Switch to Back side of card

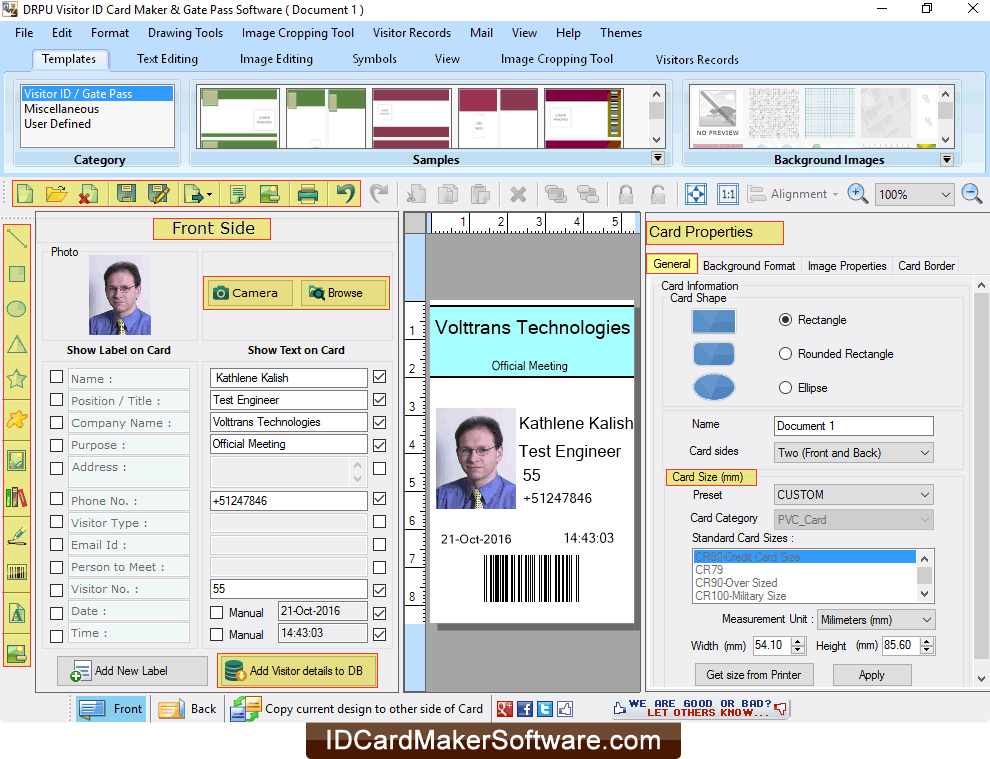click(187, 708)
